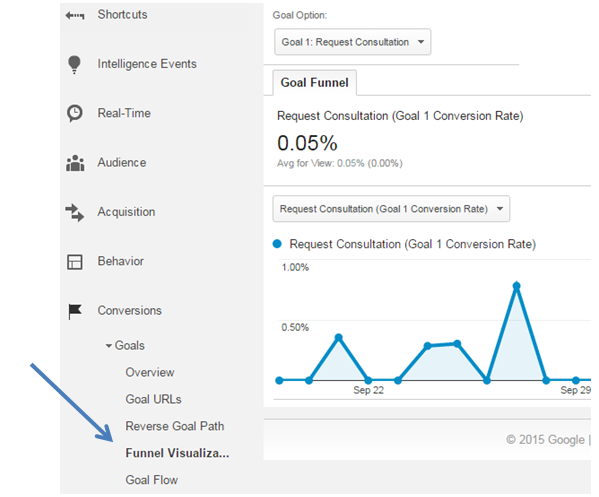Open the Funnel Visualization report
Image resolution: width=599 pixels, height=497 pixels.
177,453
